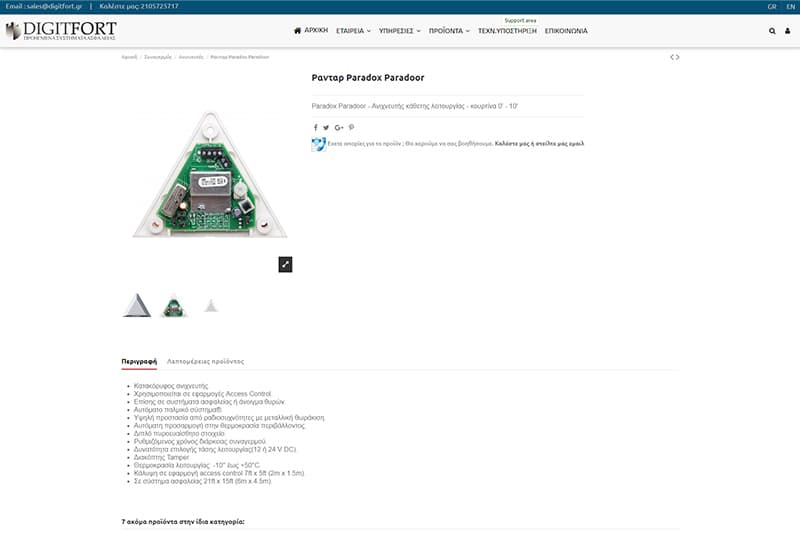800x550 pixels.
Task: Go to next product arrow
Action: point(678,57)
